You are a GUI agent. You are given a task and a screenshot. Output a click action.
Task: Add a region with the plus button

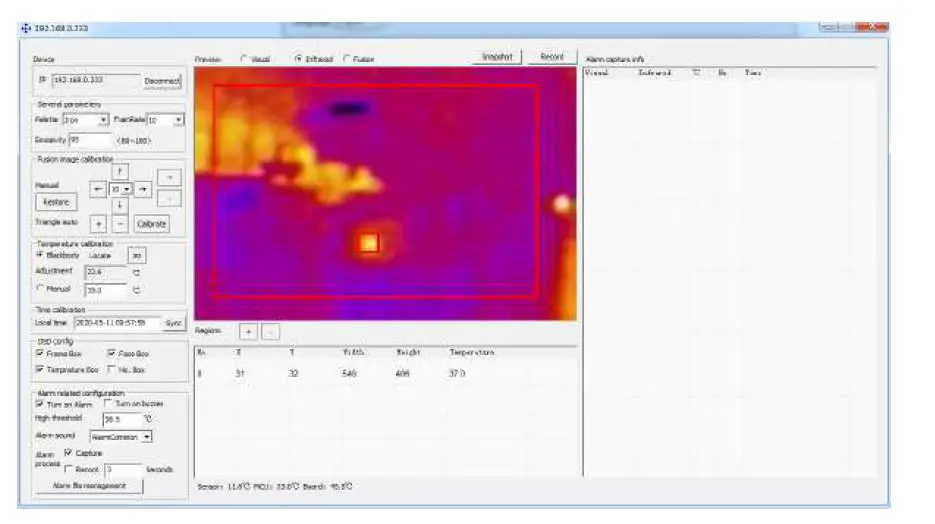point(248,331)
